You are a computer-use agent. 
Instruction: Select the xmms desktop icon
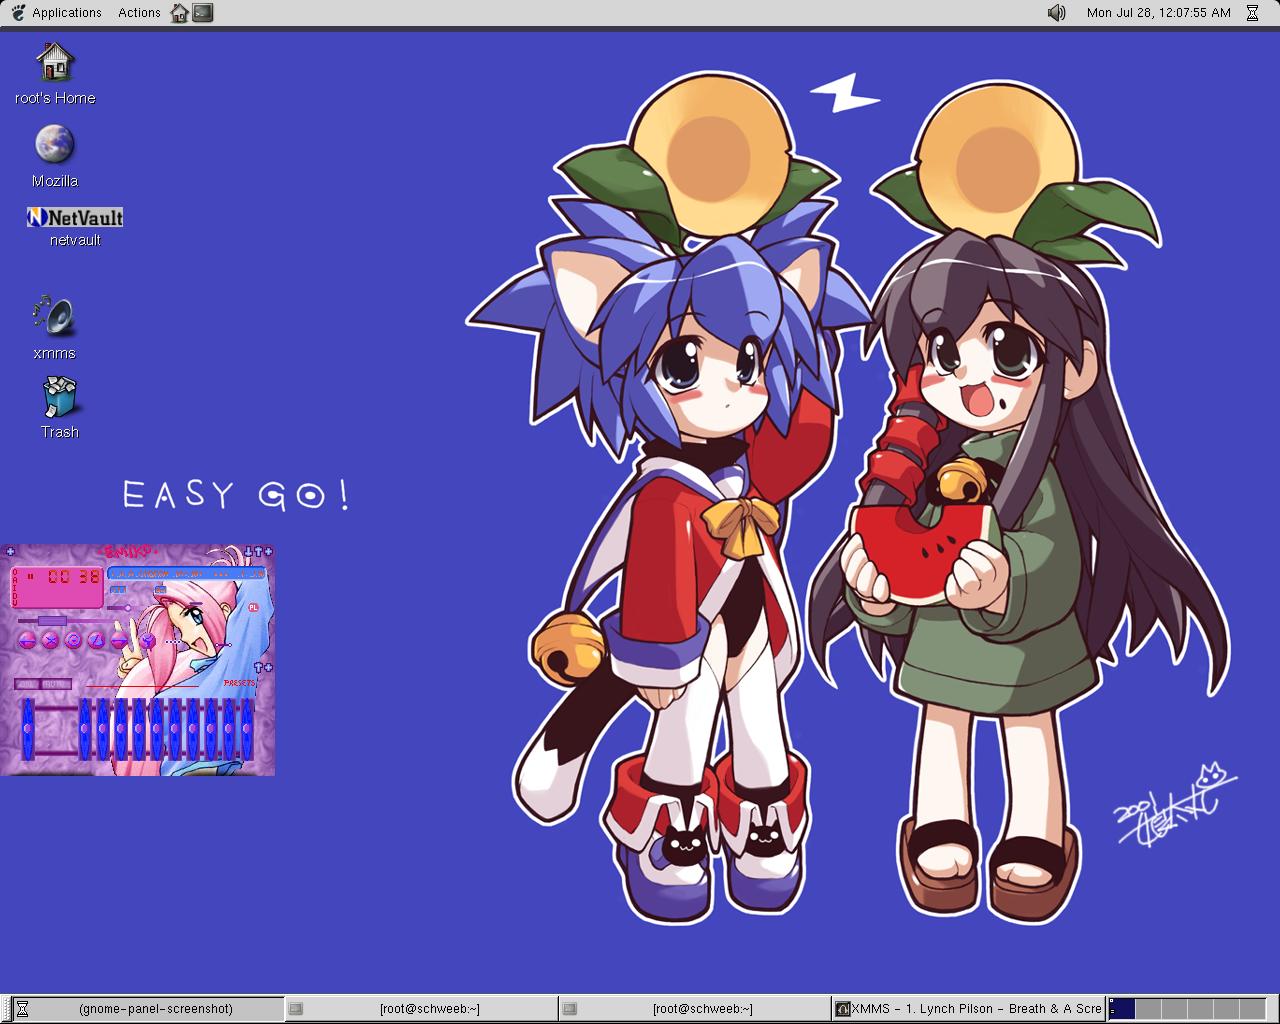pyautogui.click(x=54, y=328)
